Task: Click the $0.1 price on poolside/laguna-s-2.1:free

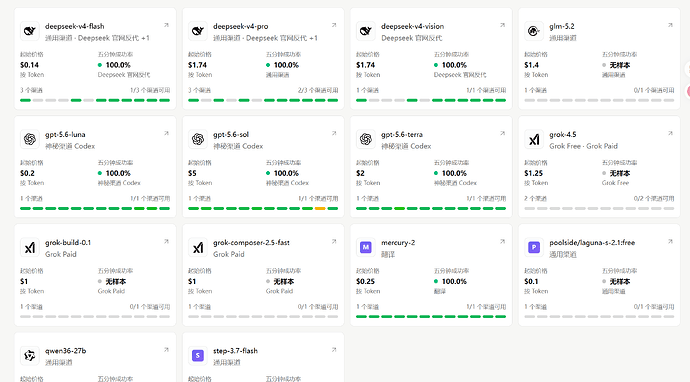Action: click(531, 282)
